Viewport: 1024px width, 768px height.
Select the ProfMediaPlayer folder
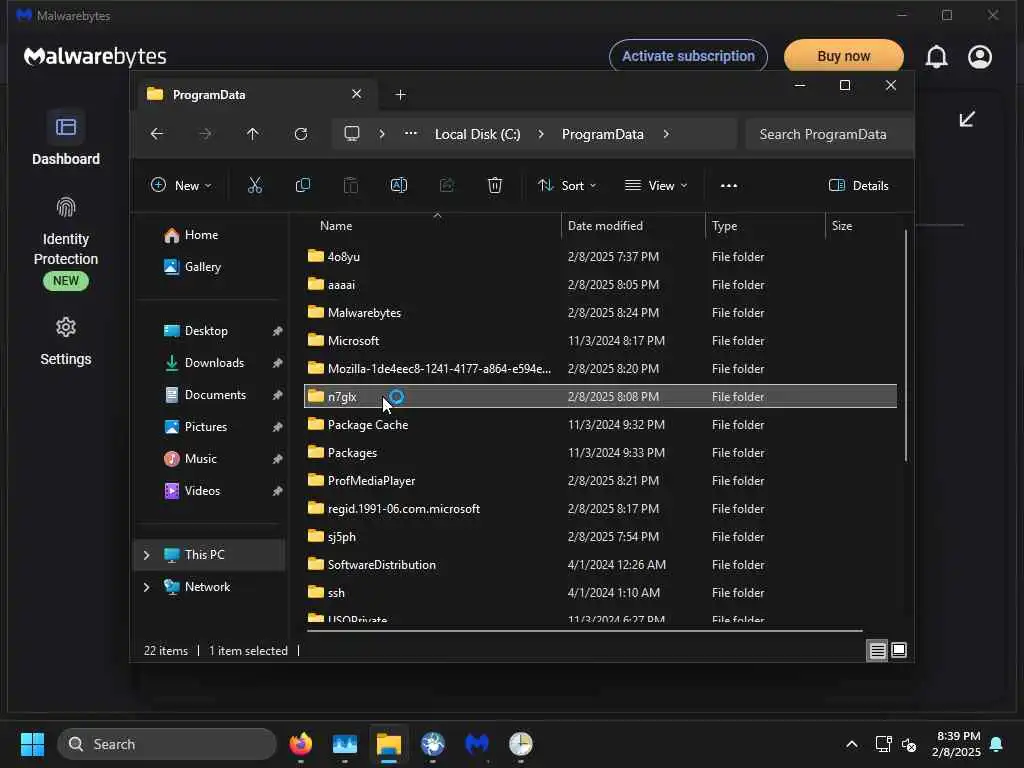[x=600, y=481]
